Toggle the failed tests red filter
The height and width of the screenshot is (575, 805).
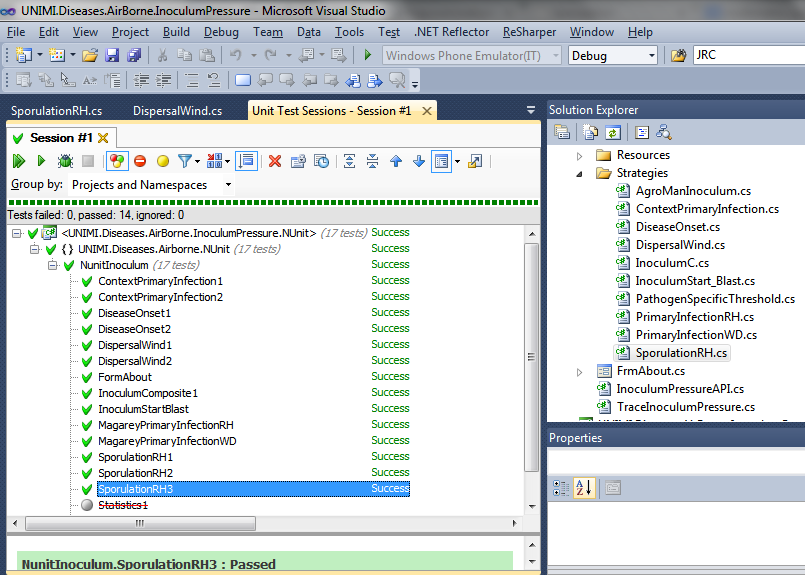point(140,161)
